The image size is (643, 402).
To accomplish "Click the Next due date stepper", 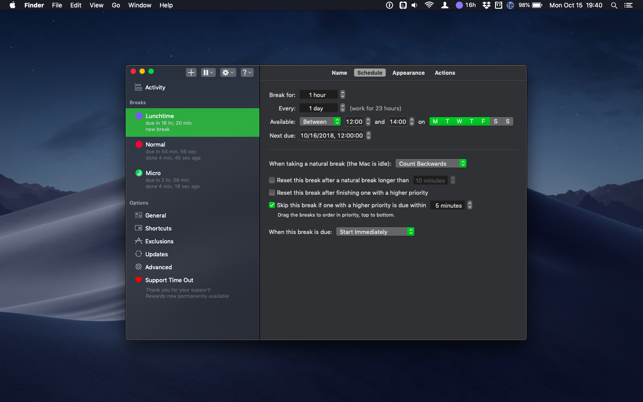I will pos(369,135).
